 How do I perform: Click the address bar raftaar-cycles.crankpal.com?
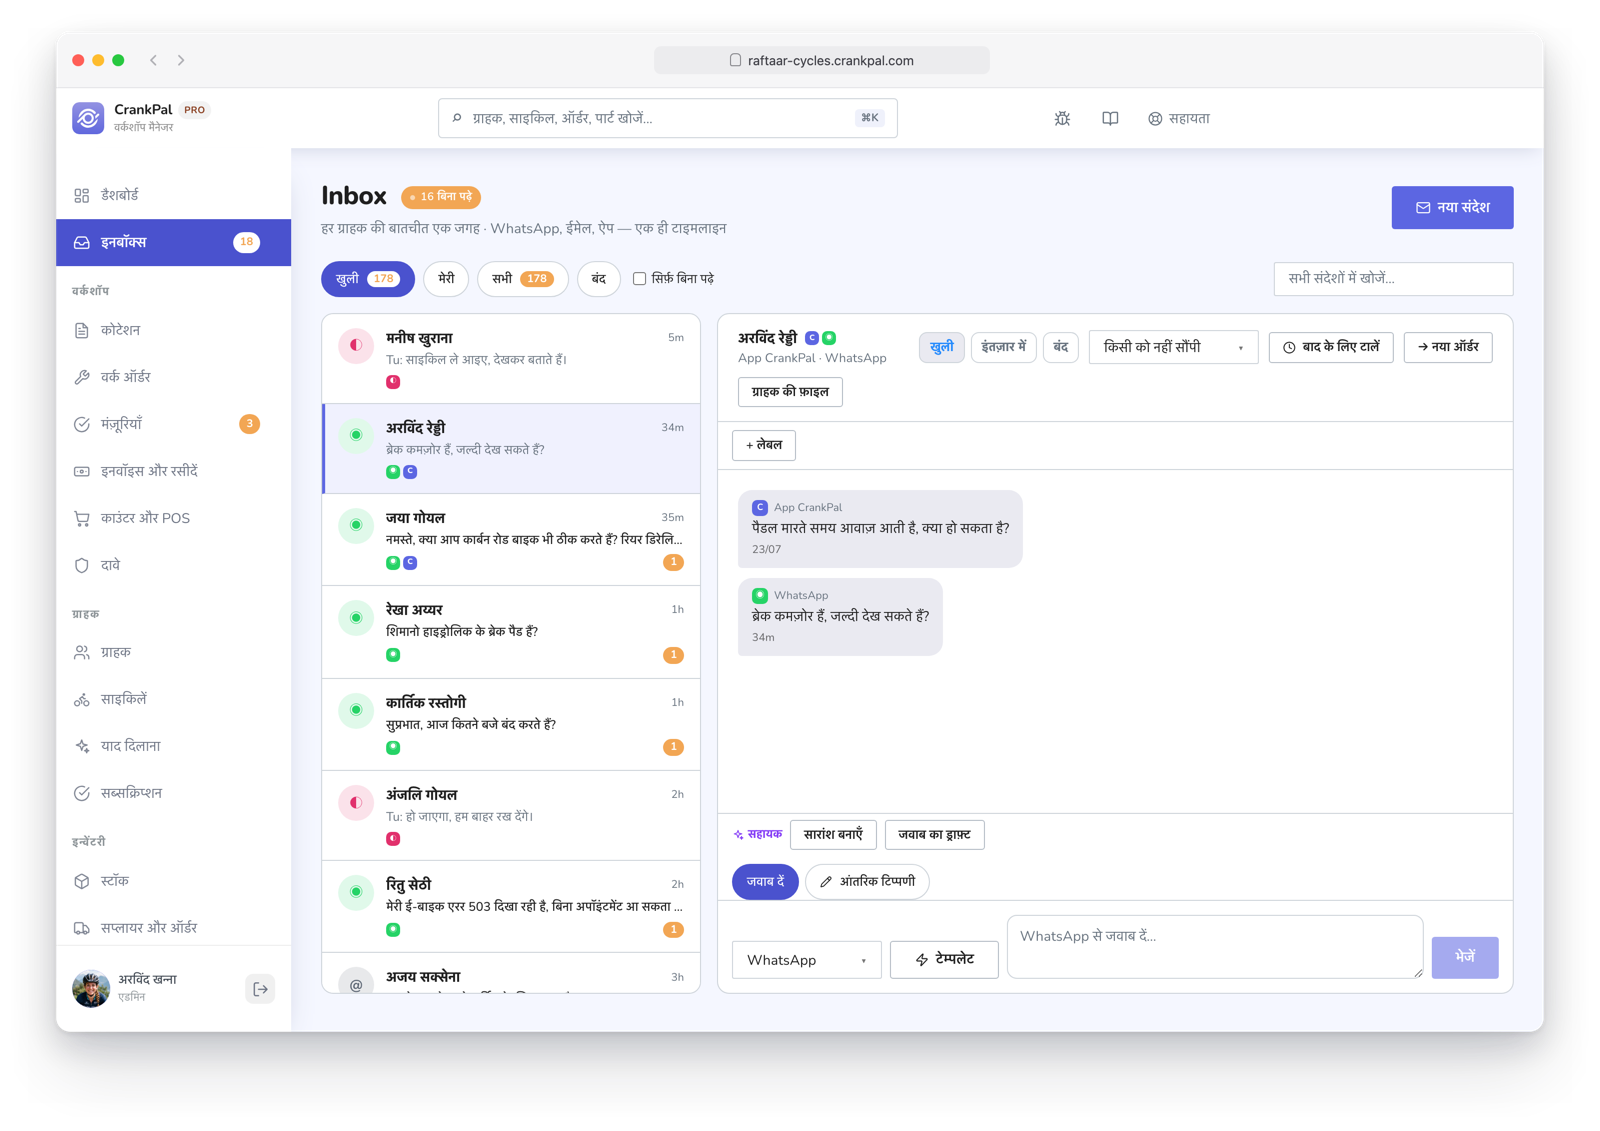click(822, 60)
